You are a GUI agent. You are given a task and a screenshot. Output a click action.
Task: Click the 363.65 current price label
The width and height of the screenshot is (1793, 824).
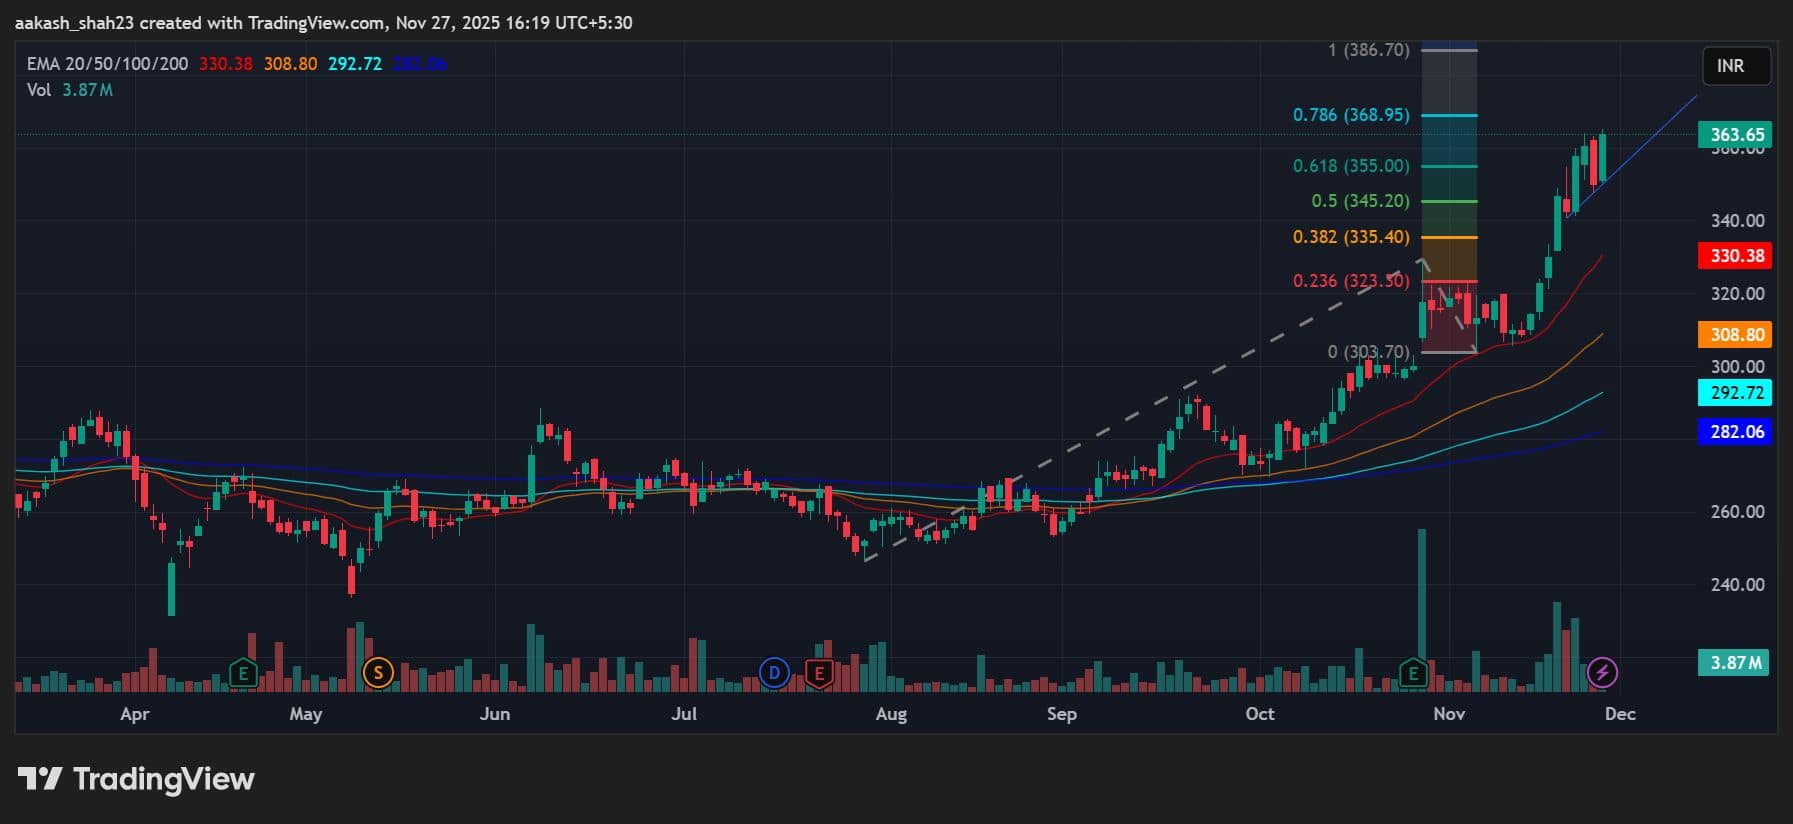pyautogui.click(x=1736, y=135)
